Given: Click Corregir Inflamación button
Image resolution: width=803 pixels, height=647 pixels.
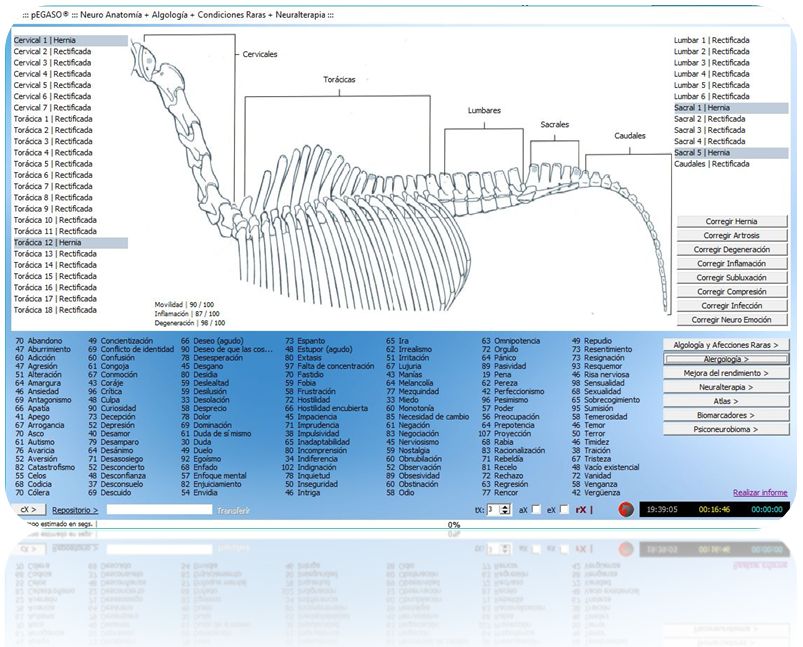Looking at the screenshot, I should tap(732, 263).
